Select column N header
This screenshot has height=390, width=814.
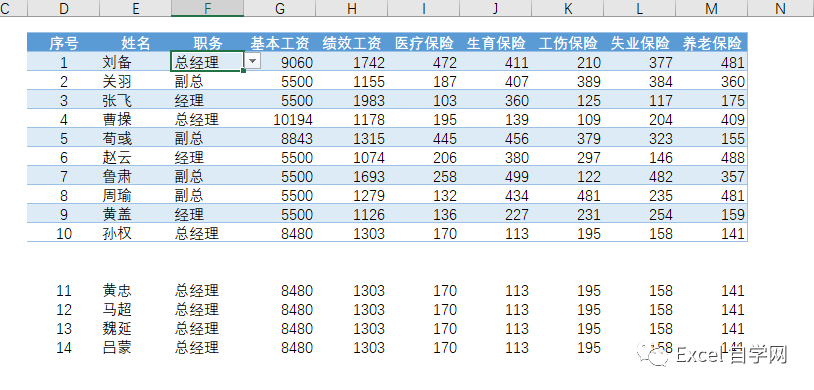(780, 8)
